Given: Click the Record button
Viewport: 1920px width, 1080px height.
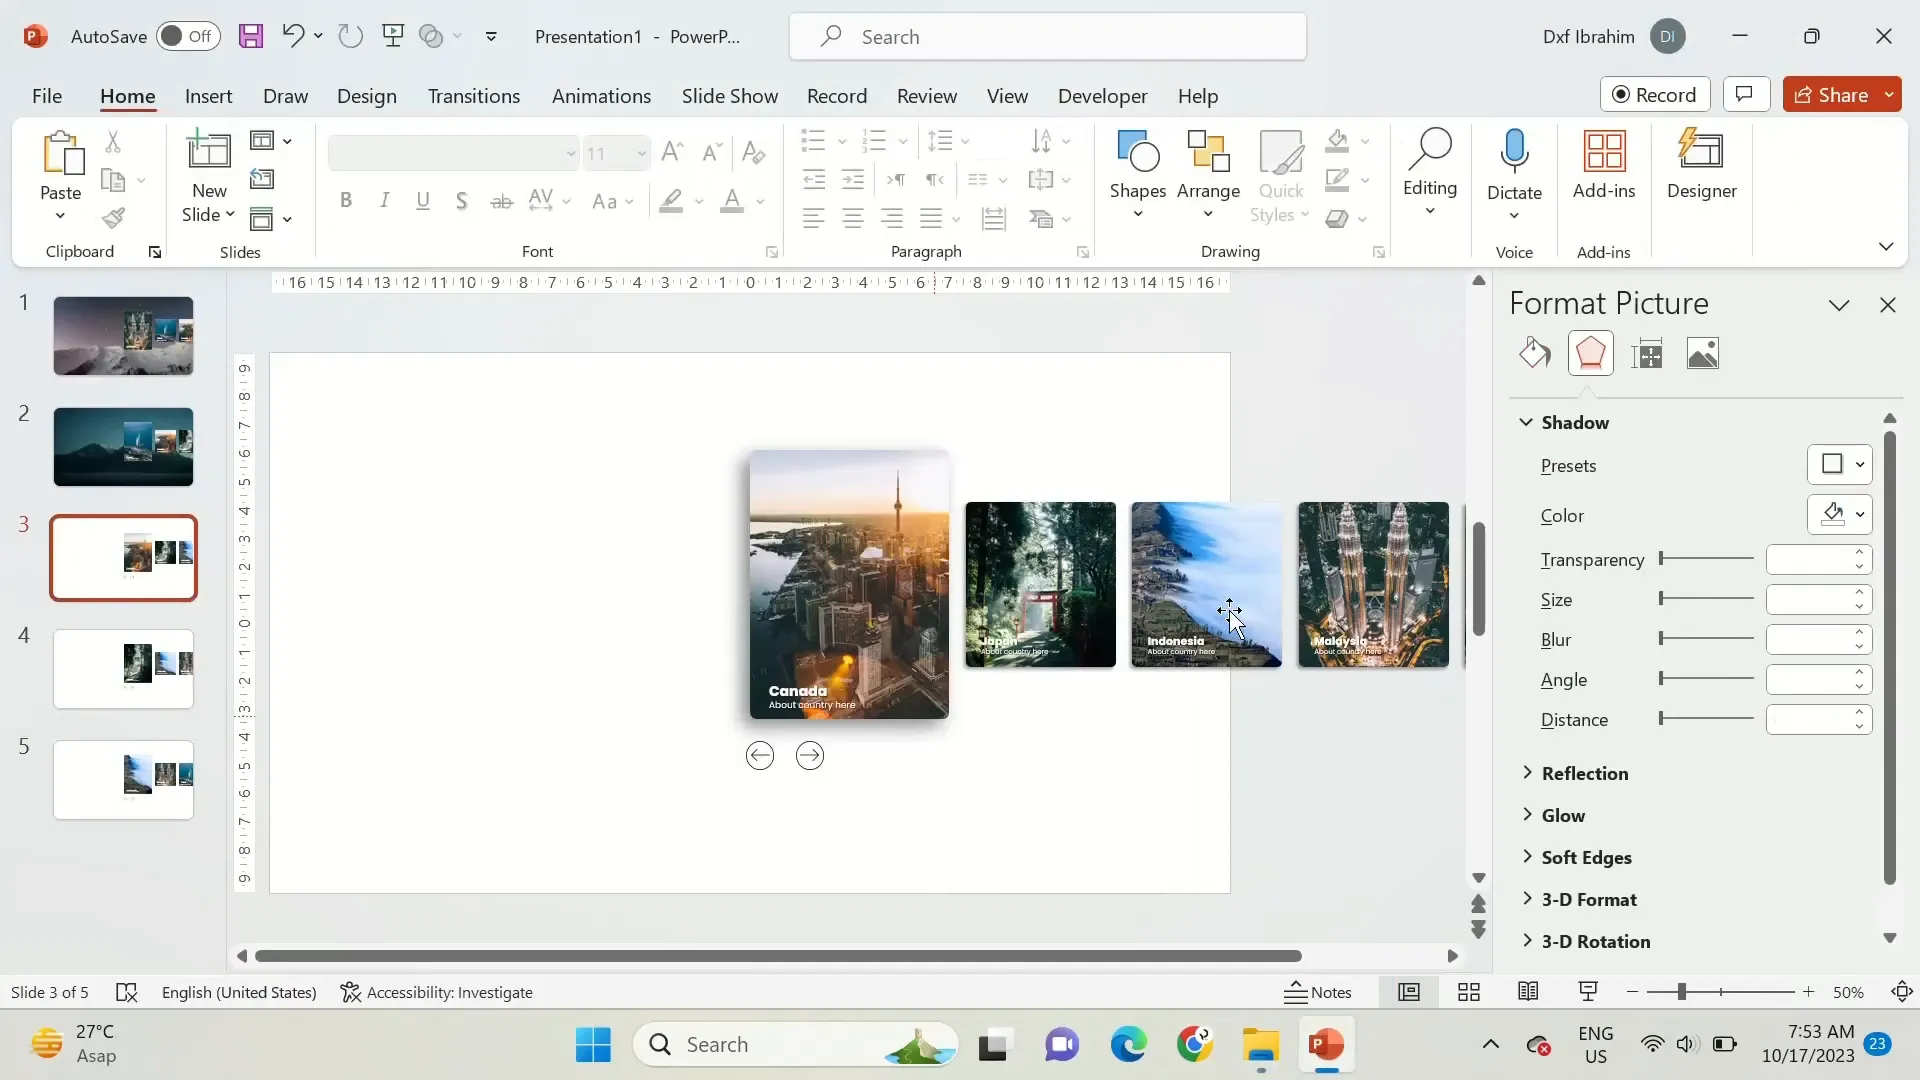Looking at the screenshot, I should (x=1655, y=94).
